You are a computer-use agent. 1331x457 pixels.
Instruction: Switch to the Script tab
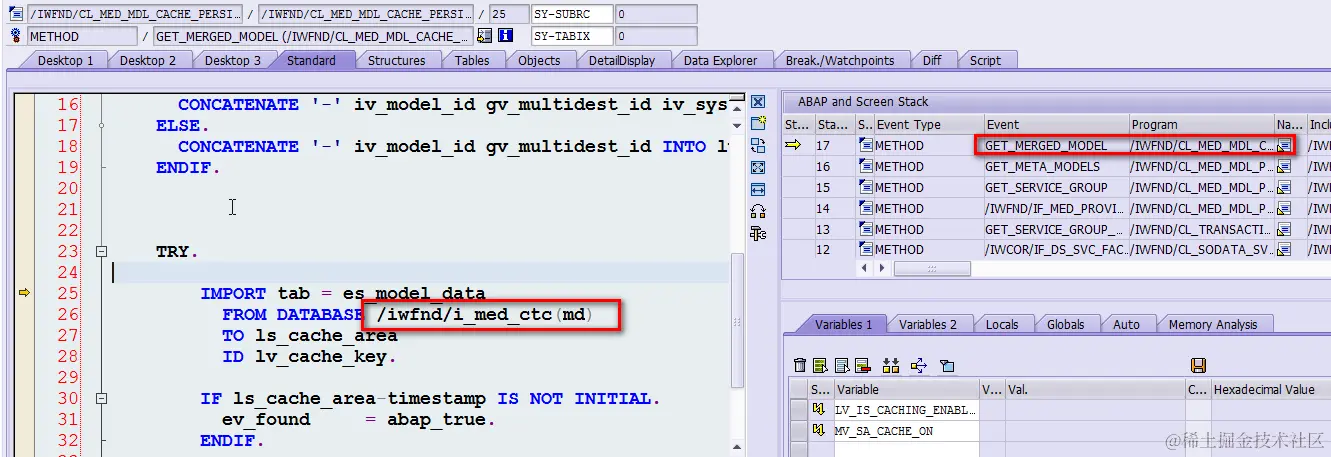tap(985, 60)
